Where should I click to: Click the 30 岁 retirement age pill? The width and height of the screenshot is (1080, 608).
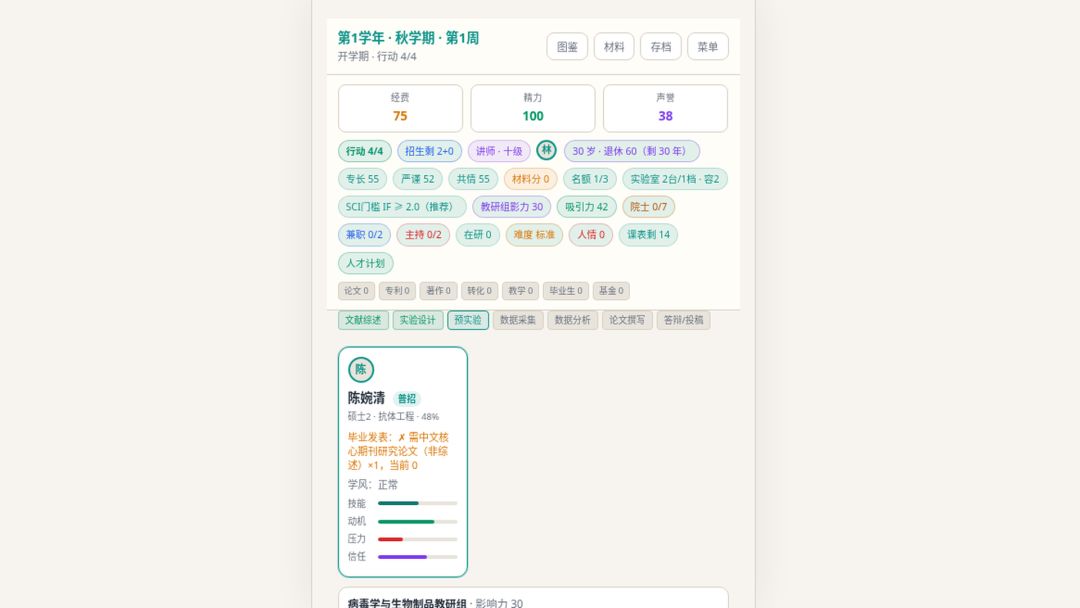[x=632, y=151]
